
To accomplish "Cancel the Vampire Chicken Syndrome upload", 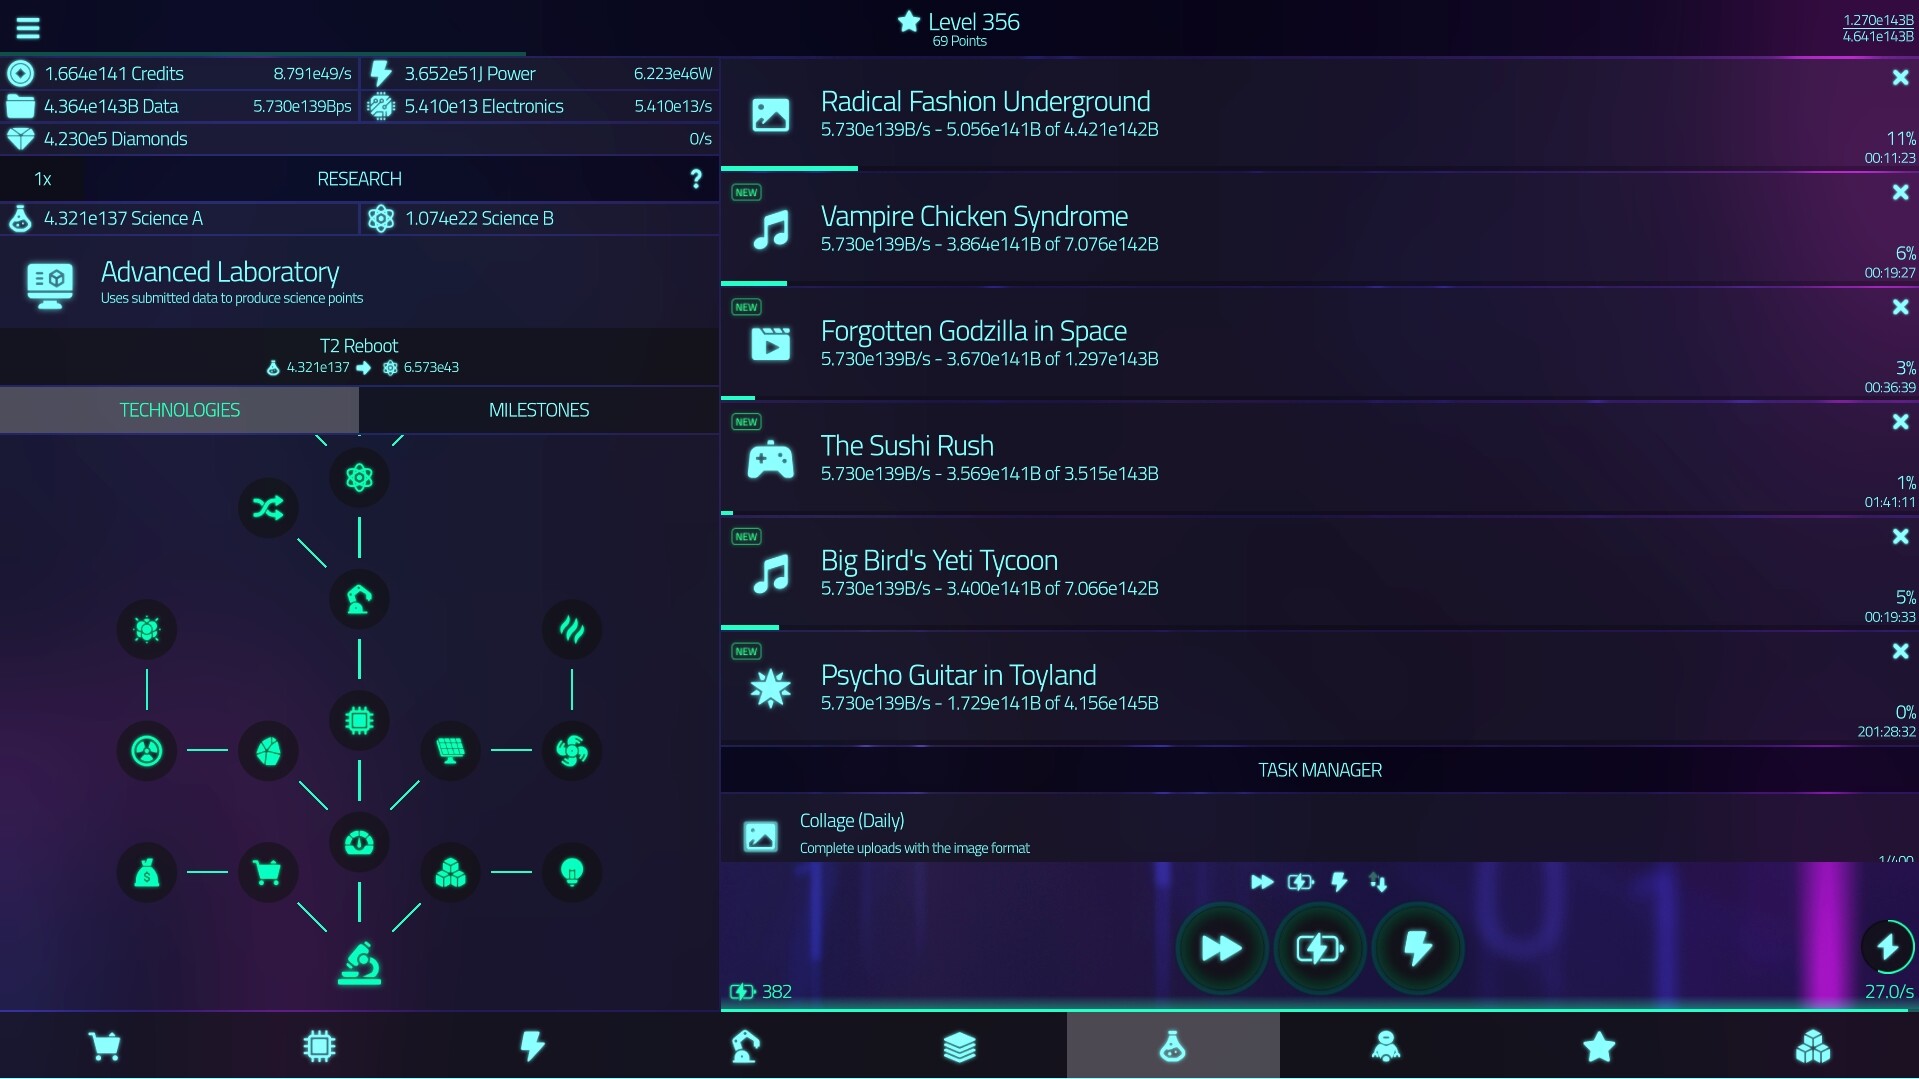I will (1899, 193).
